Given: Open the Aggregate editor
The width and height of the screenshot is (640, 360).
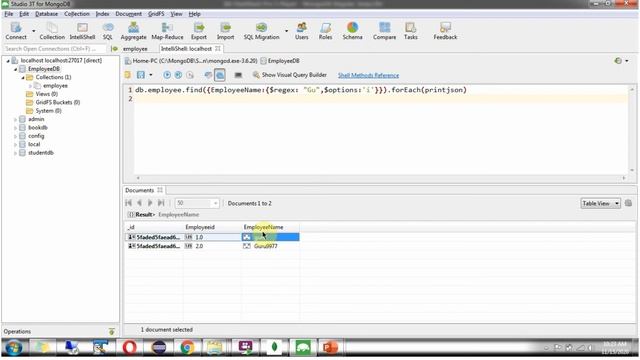Looking at the screenshot, I should coord(133,31).
